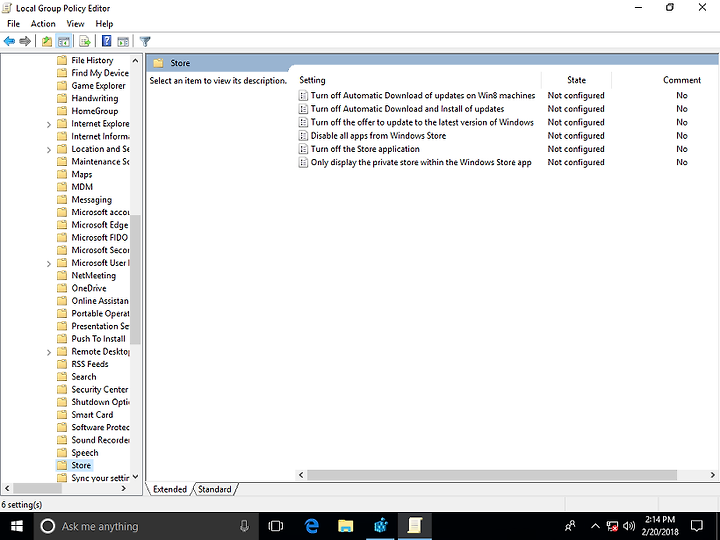Screen dimensions: 720x540
Task: Click the tree horizontal scrollbar right arrow
Action: 123,489
